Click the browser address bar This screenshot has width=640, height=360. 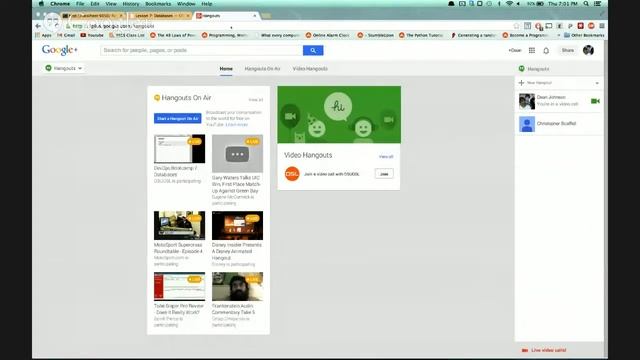(x=286, y=26)
